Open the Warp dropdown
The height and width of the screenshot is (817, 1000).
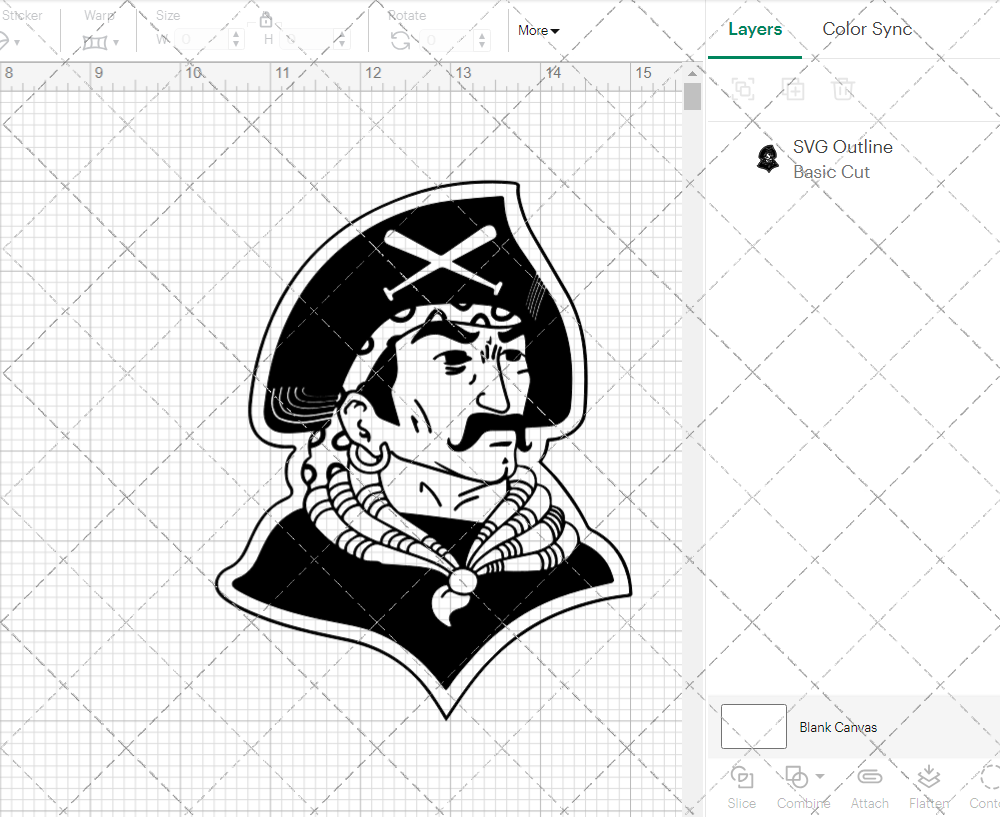click(100, 42)
